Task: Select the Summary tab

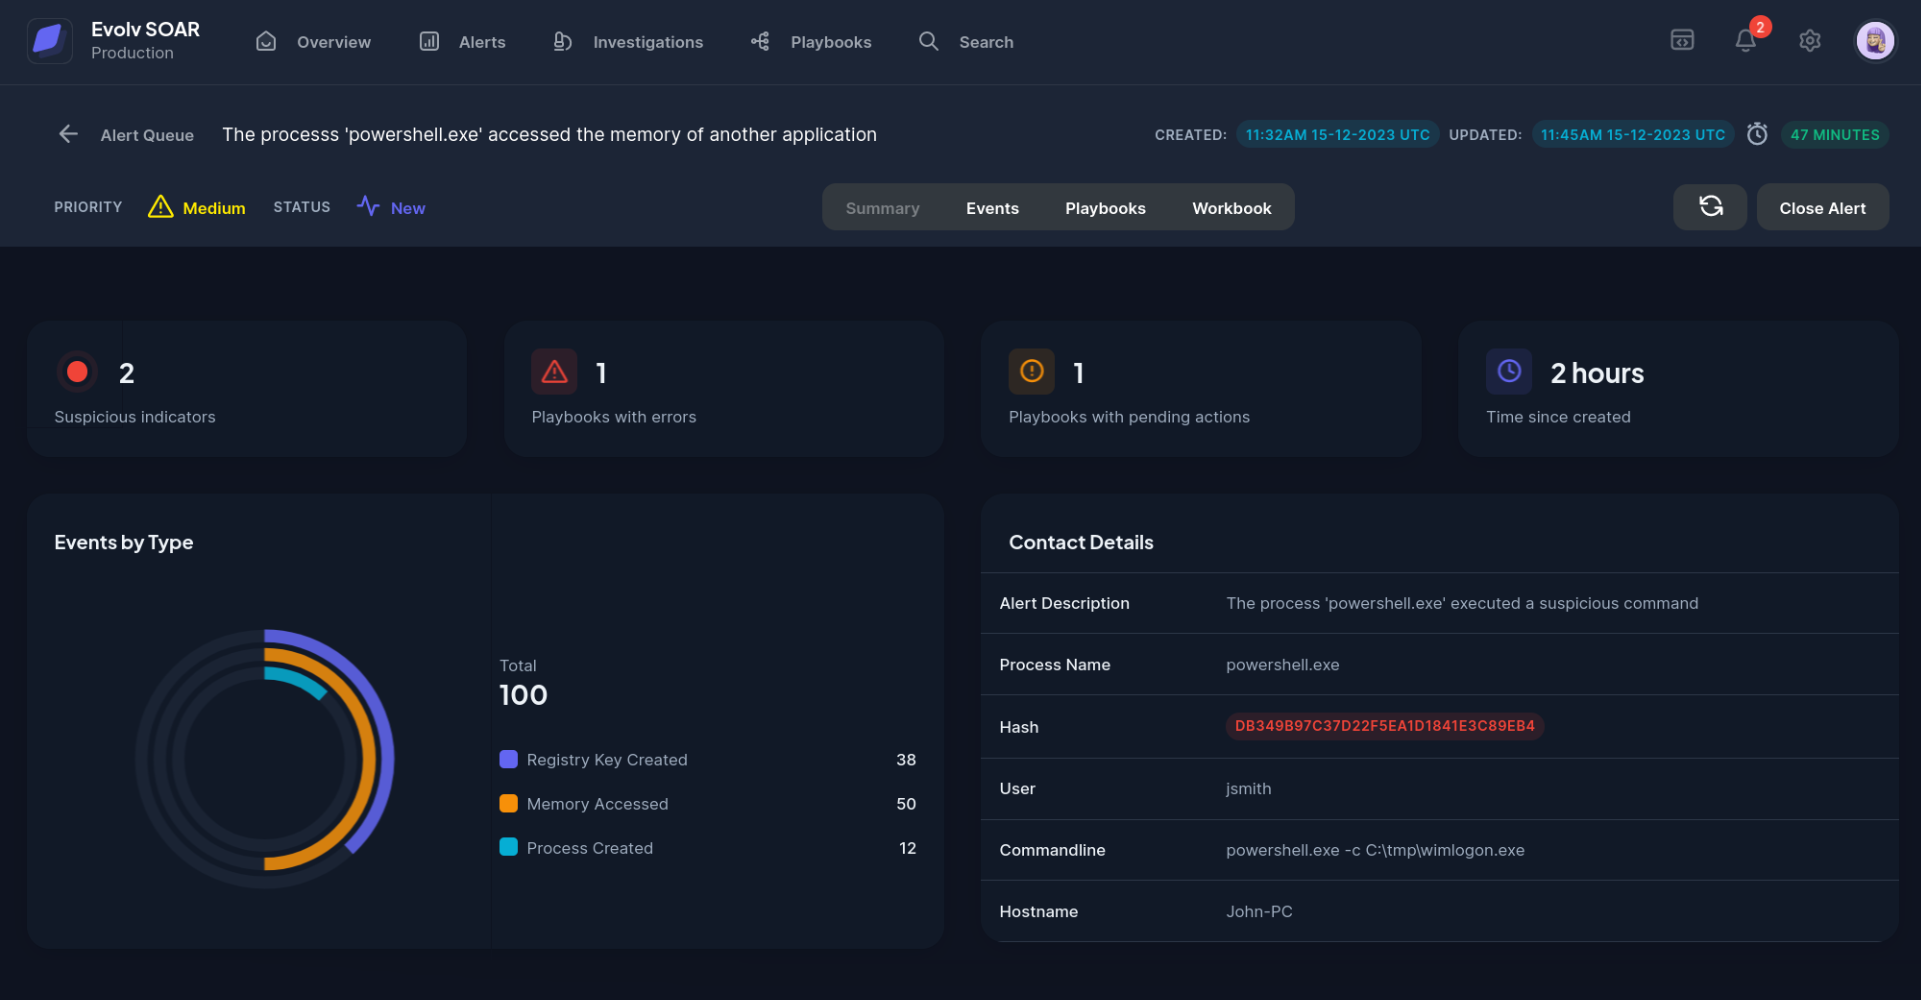Action: pyautogui.click(x=882, y=208)
